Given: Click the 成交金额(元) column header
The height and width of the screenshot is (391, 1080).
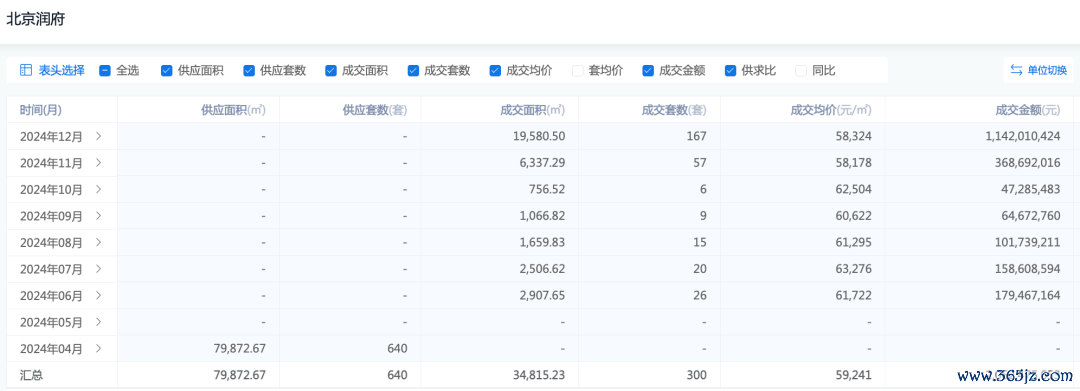Looking at the screenshot, I should [1028, 109].
